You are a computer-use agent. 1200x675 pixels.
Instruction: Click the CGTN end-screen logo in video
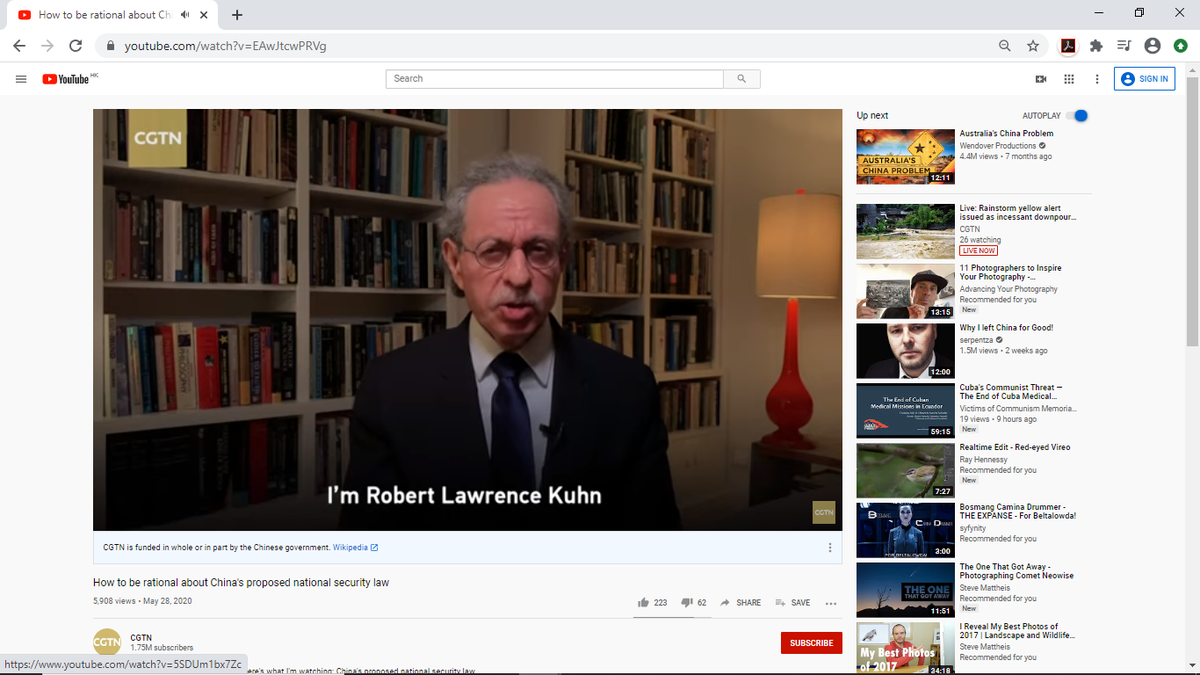tap(823, 512)
